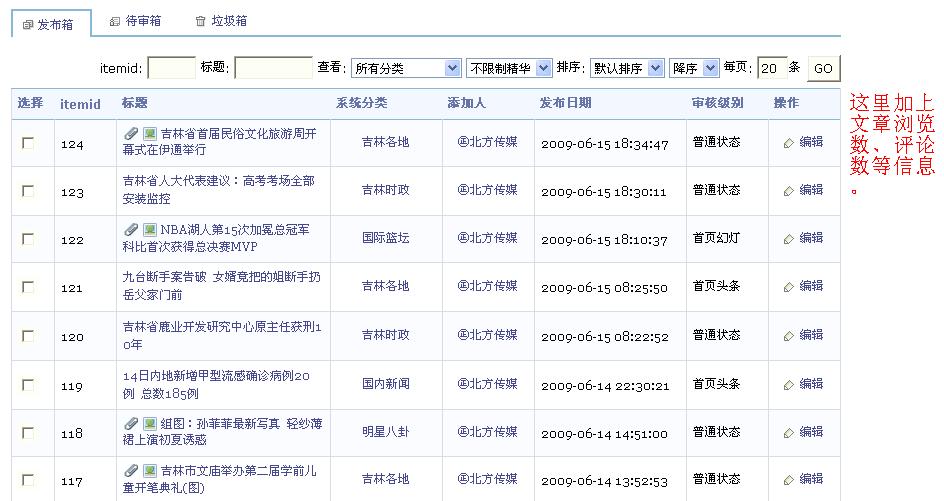Click the pencil edit icon for row 117
Screen dimensions: 944x501
pyautogui.click(x=789, y=480)
